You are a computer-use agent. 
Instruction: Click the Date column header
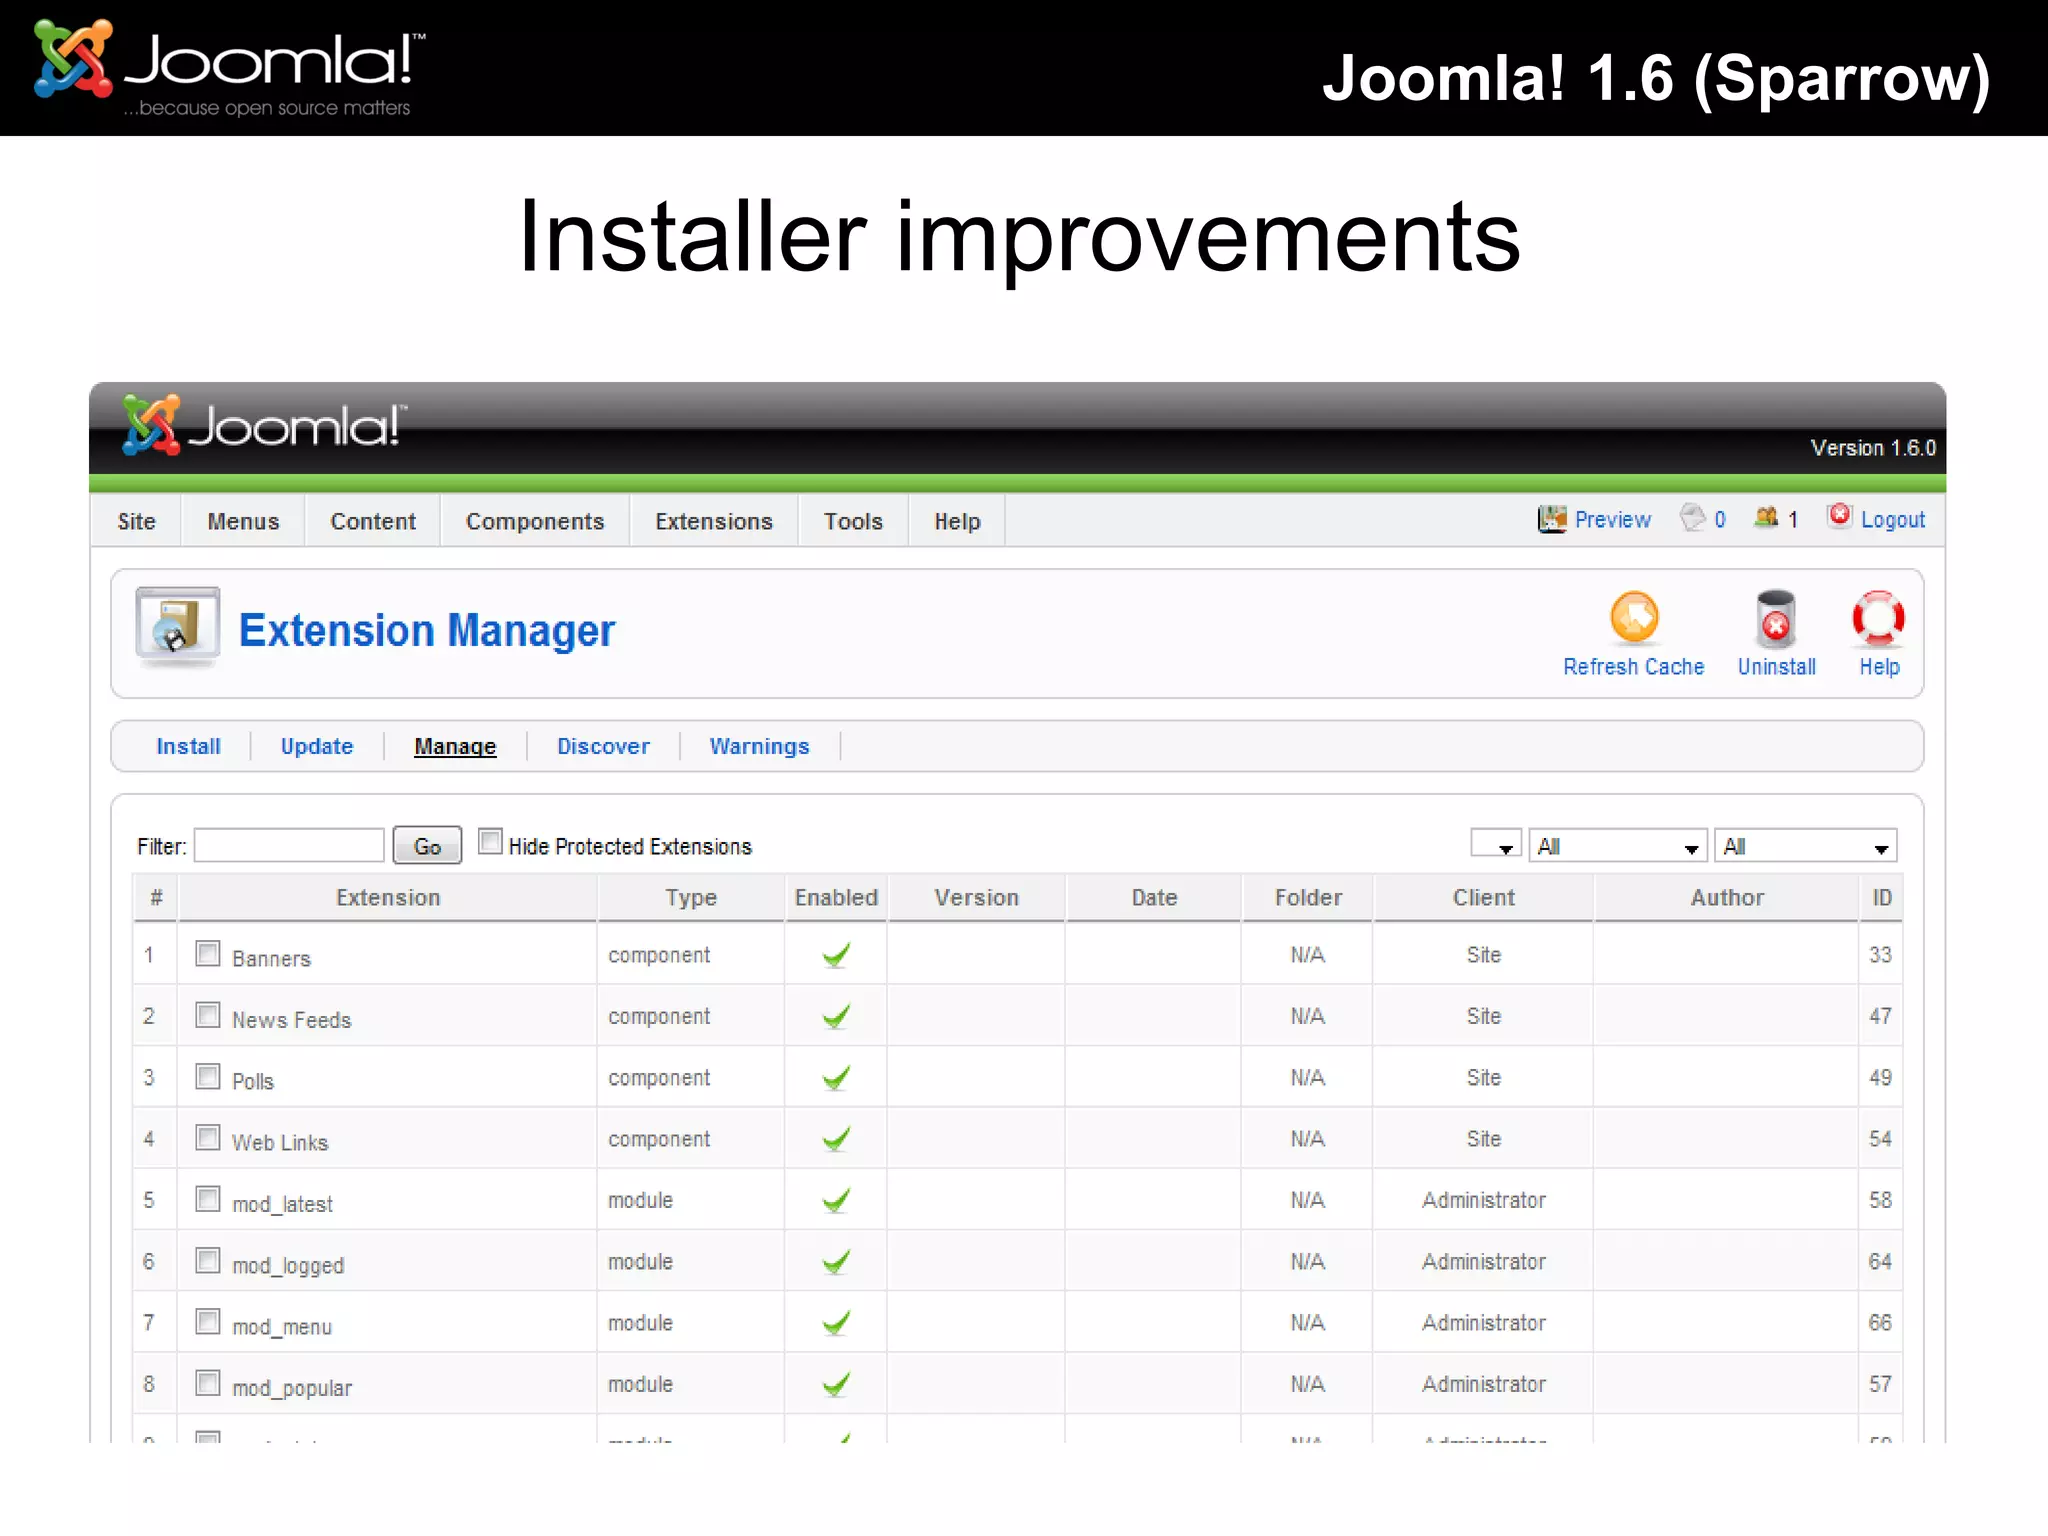coord(1154,897)
